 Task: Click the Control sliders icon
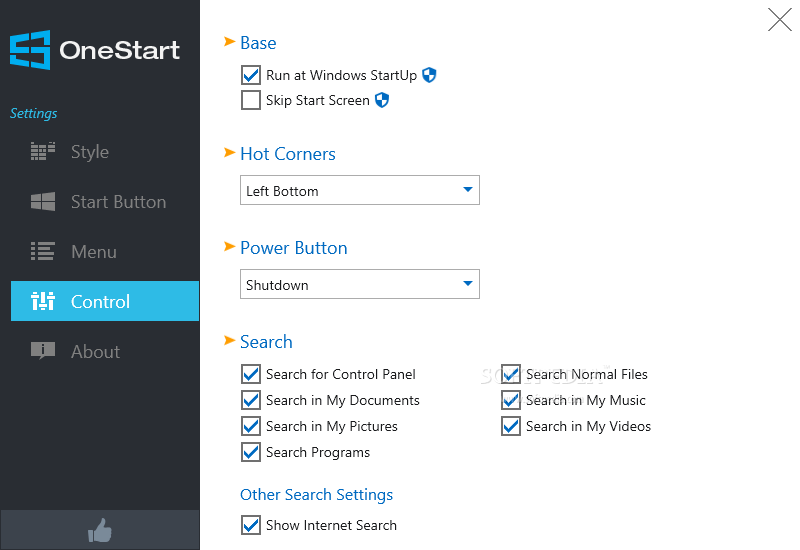click(x=43, y=301)
